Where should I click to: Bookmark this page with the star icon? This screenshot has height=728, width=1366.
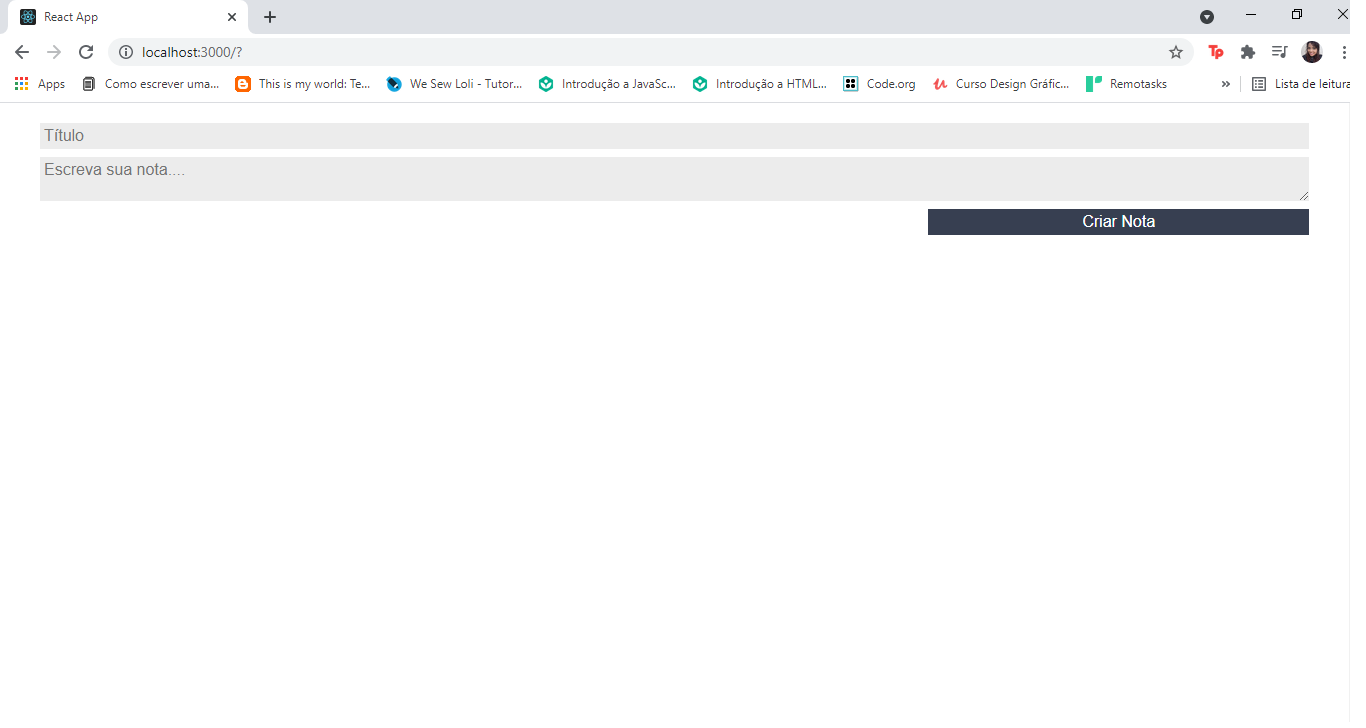pyautogui.click(x=1176, y=52)
